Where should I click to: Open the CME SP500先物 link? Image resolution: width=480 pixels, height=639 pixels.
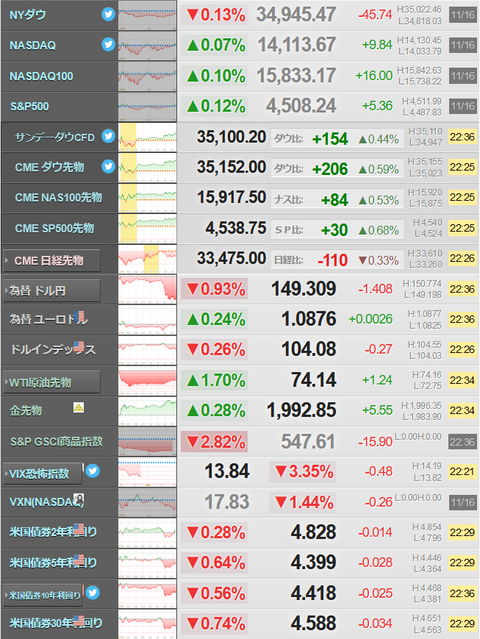[x=54, y=228]
